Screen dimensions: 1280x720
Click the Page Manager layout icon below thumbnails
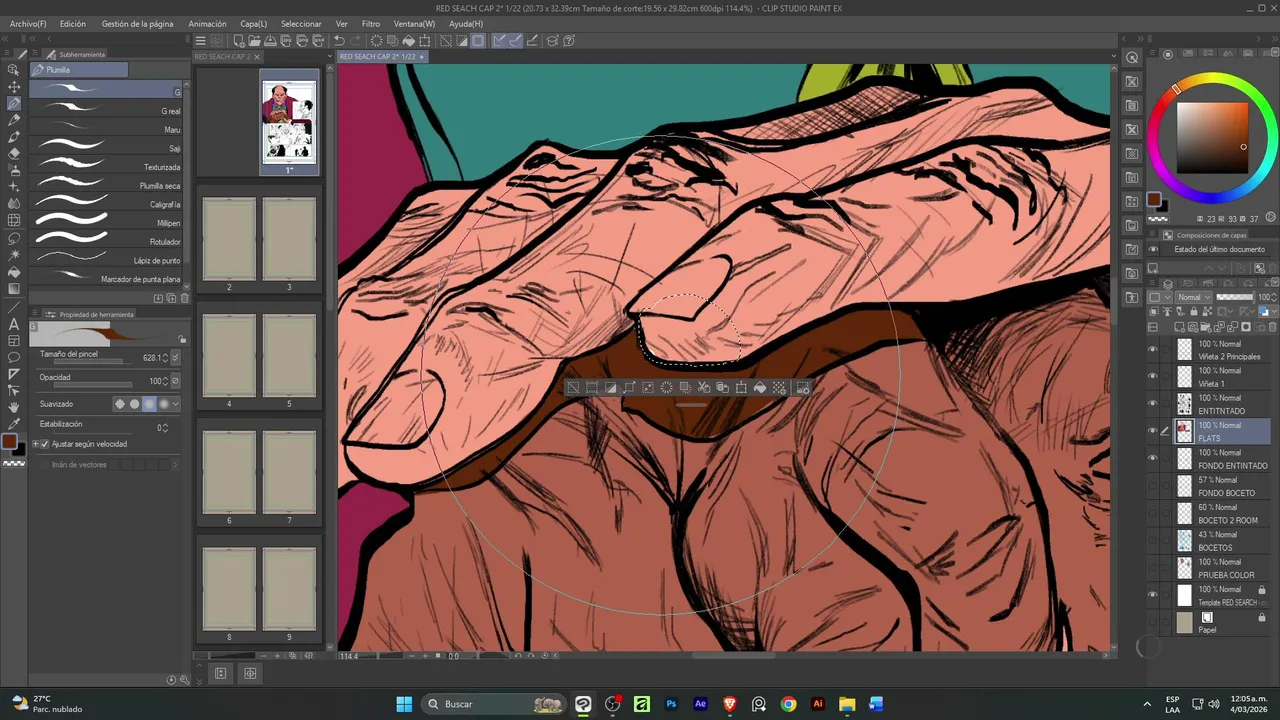(220, 674)
